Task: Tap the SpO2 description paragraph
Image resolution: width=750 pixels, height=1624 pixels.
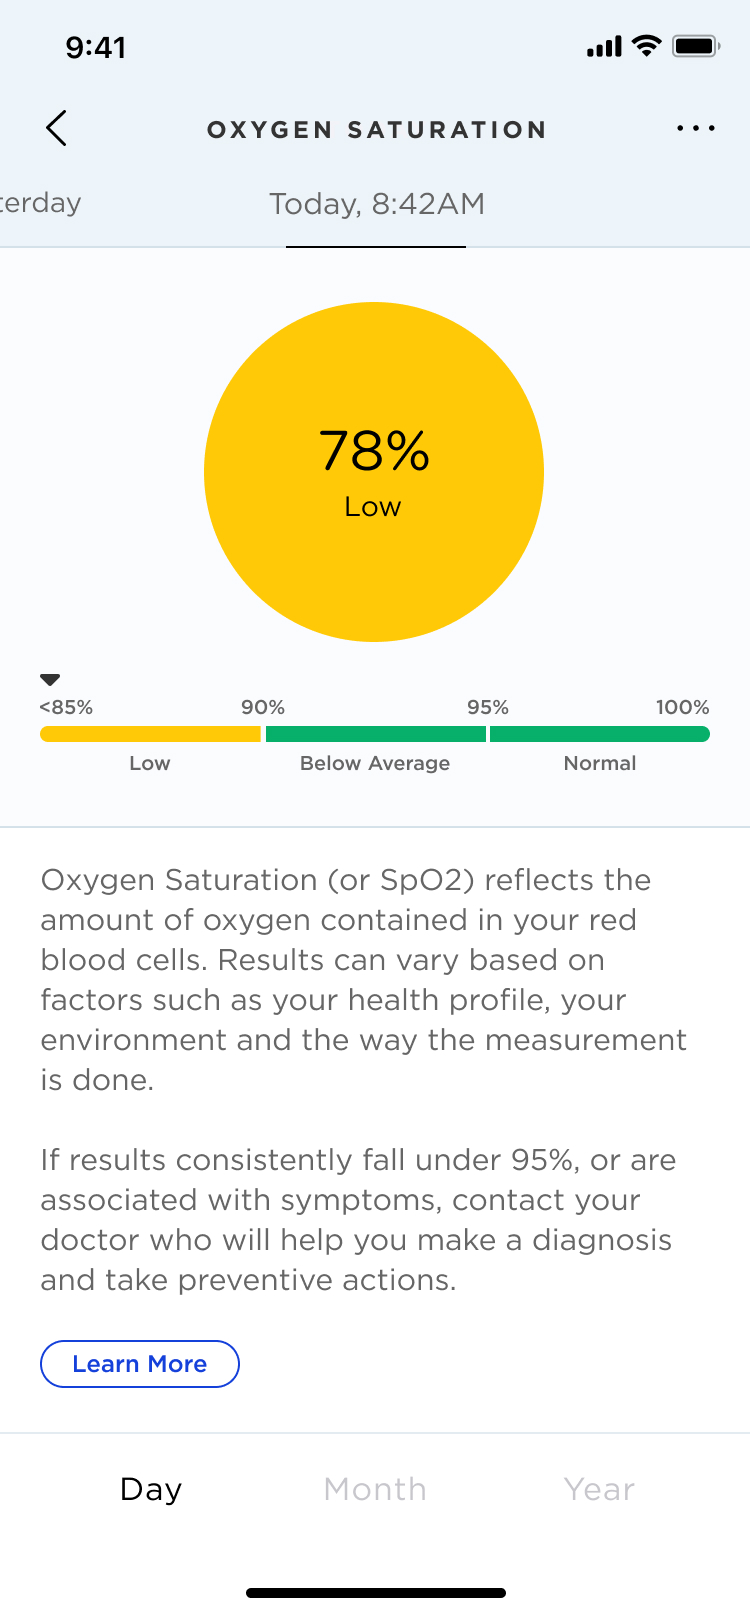Action: pyautogui.click(x=364, y=980)
